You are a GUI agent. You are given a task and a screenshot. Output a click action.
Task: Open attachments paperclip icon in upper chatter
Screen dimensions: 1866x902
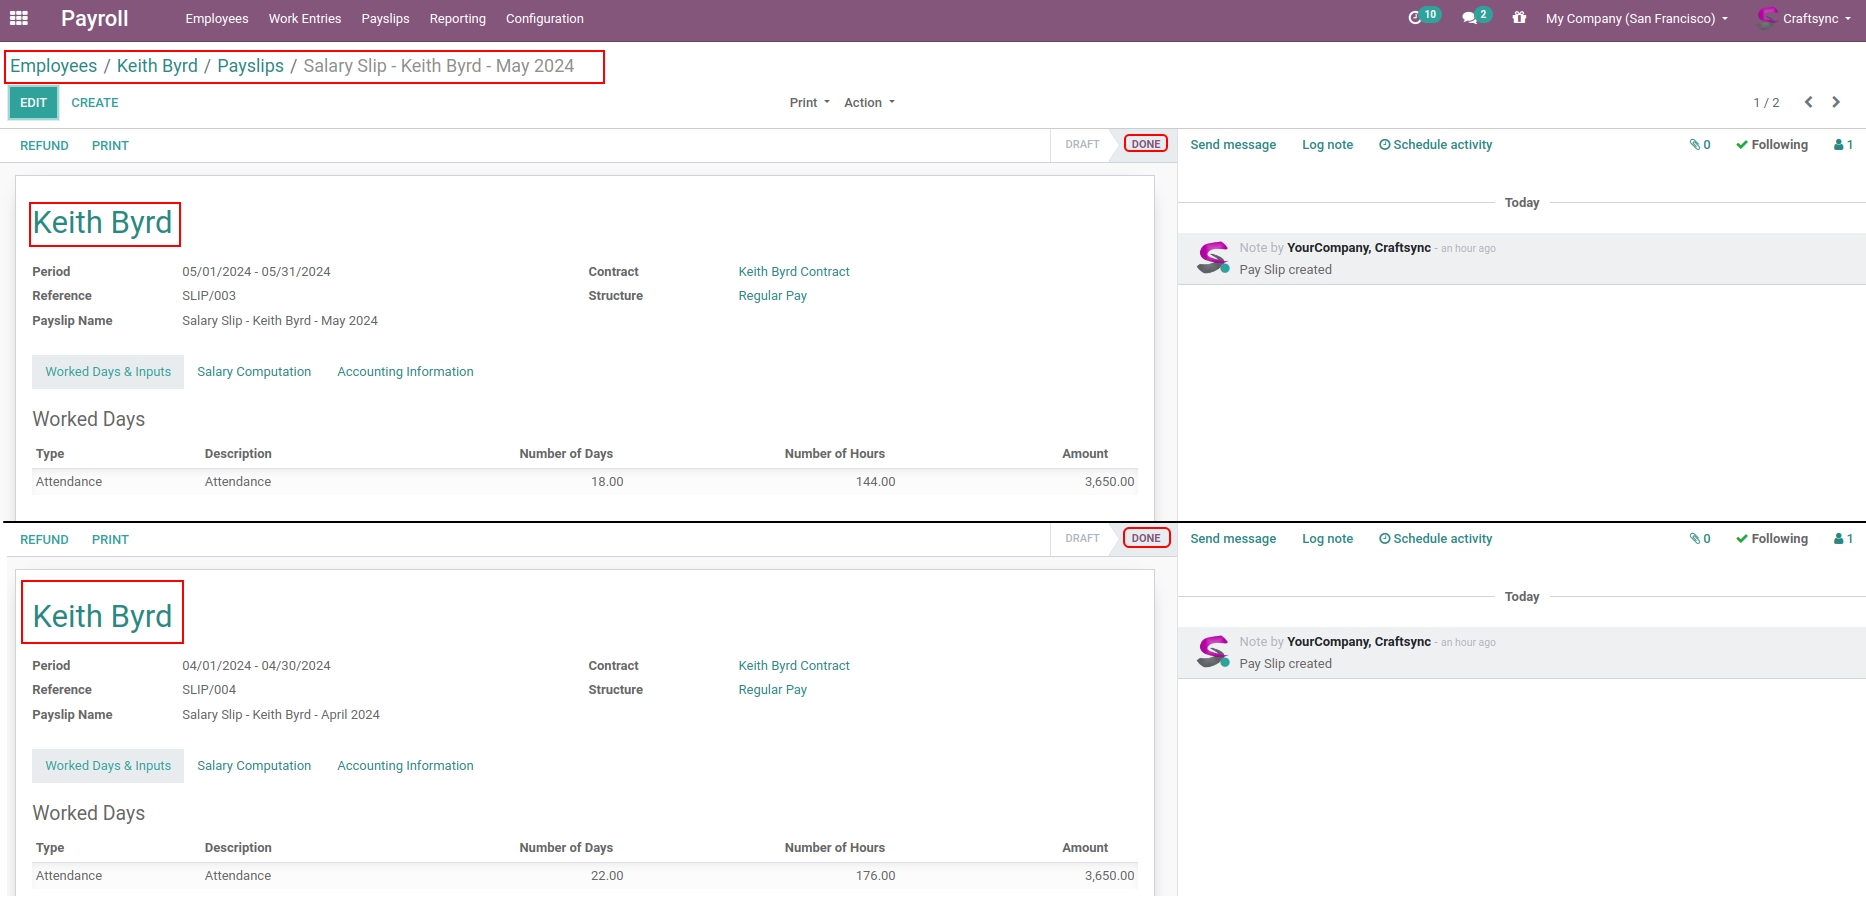tap(1699, 145)
